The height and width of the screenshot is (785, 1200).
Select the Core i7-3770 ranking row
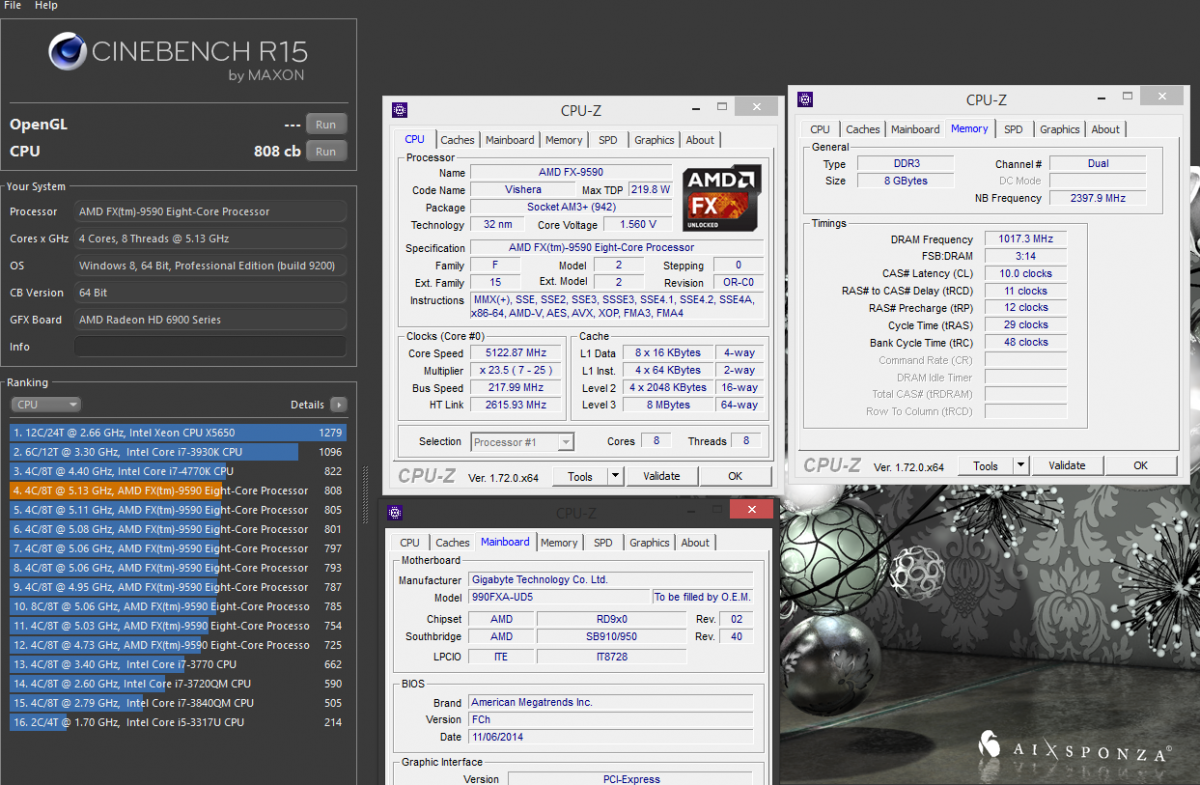pyautogui.click(x=179, y=664)
